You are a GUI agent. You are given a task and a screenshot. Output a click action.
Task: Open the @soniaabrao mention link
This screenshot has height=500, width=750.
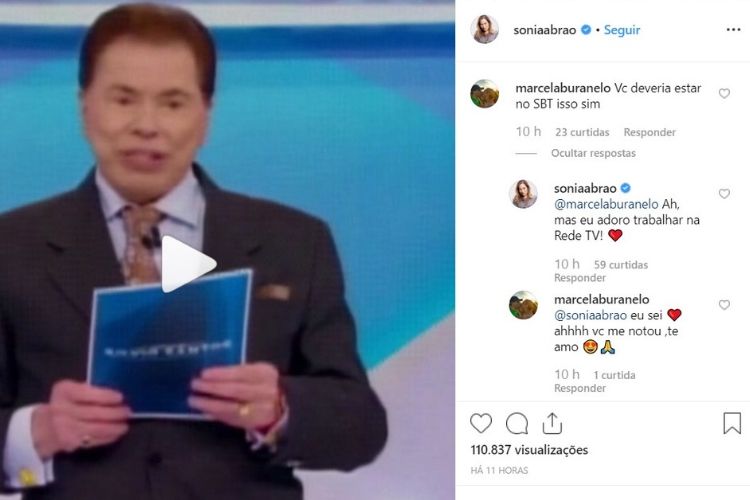[590, 315]
